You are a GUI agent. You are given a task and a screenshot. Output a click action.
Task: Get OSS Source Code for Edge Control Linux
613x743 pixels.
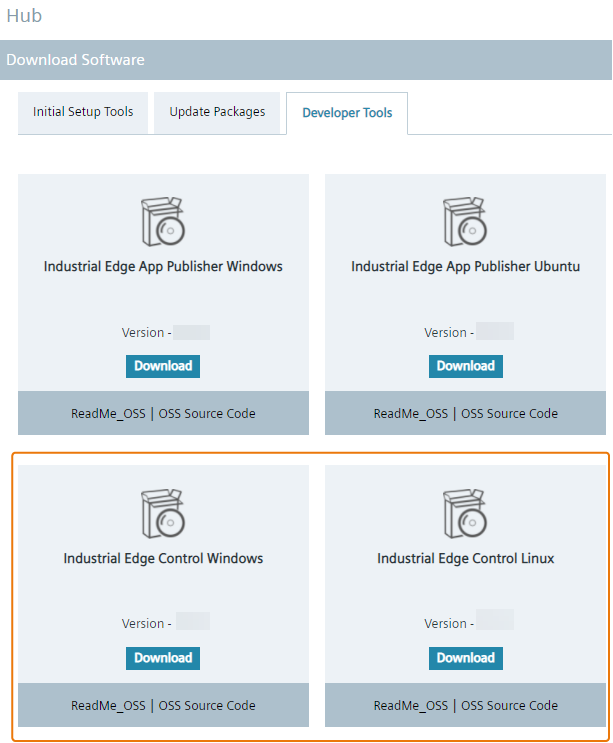pos(509,705)
